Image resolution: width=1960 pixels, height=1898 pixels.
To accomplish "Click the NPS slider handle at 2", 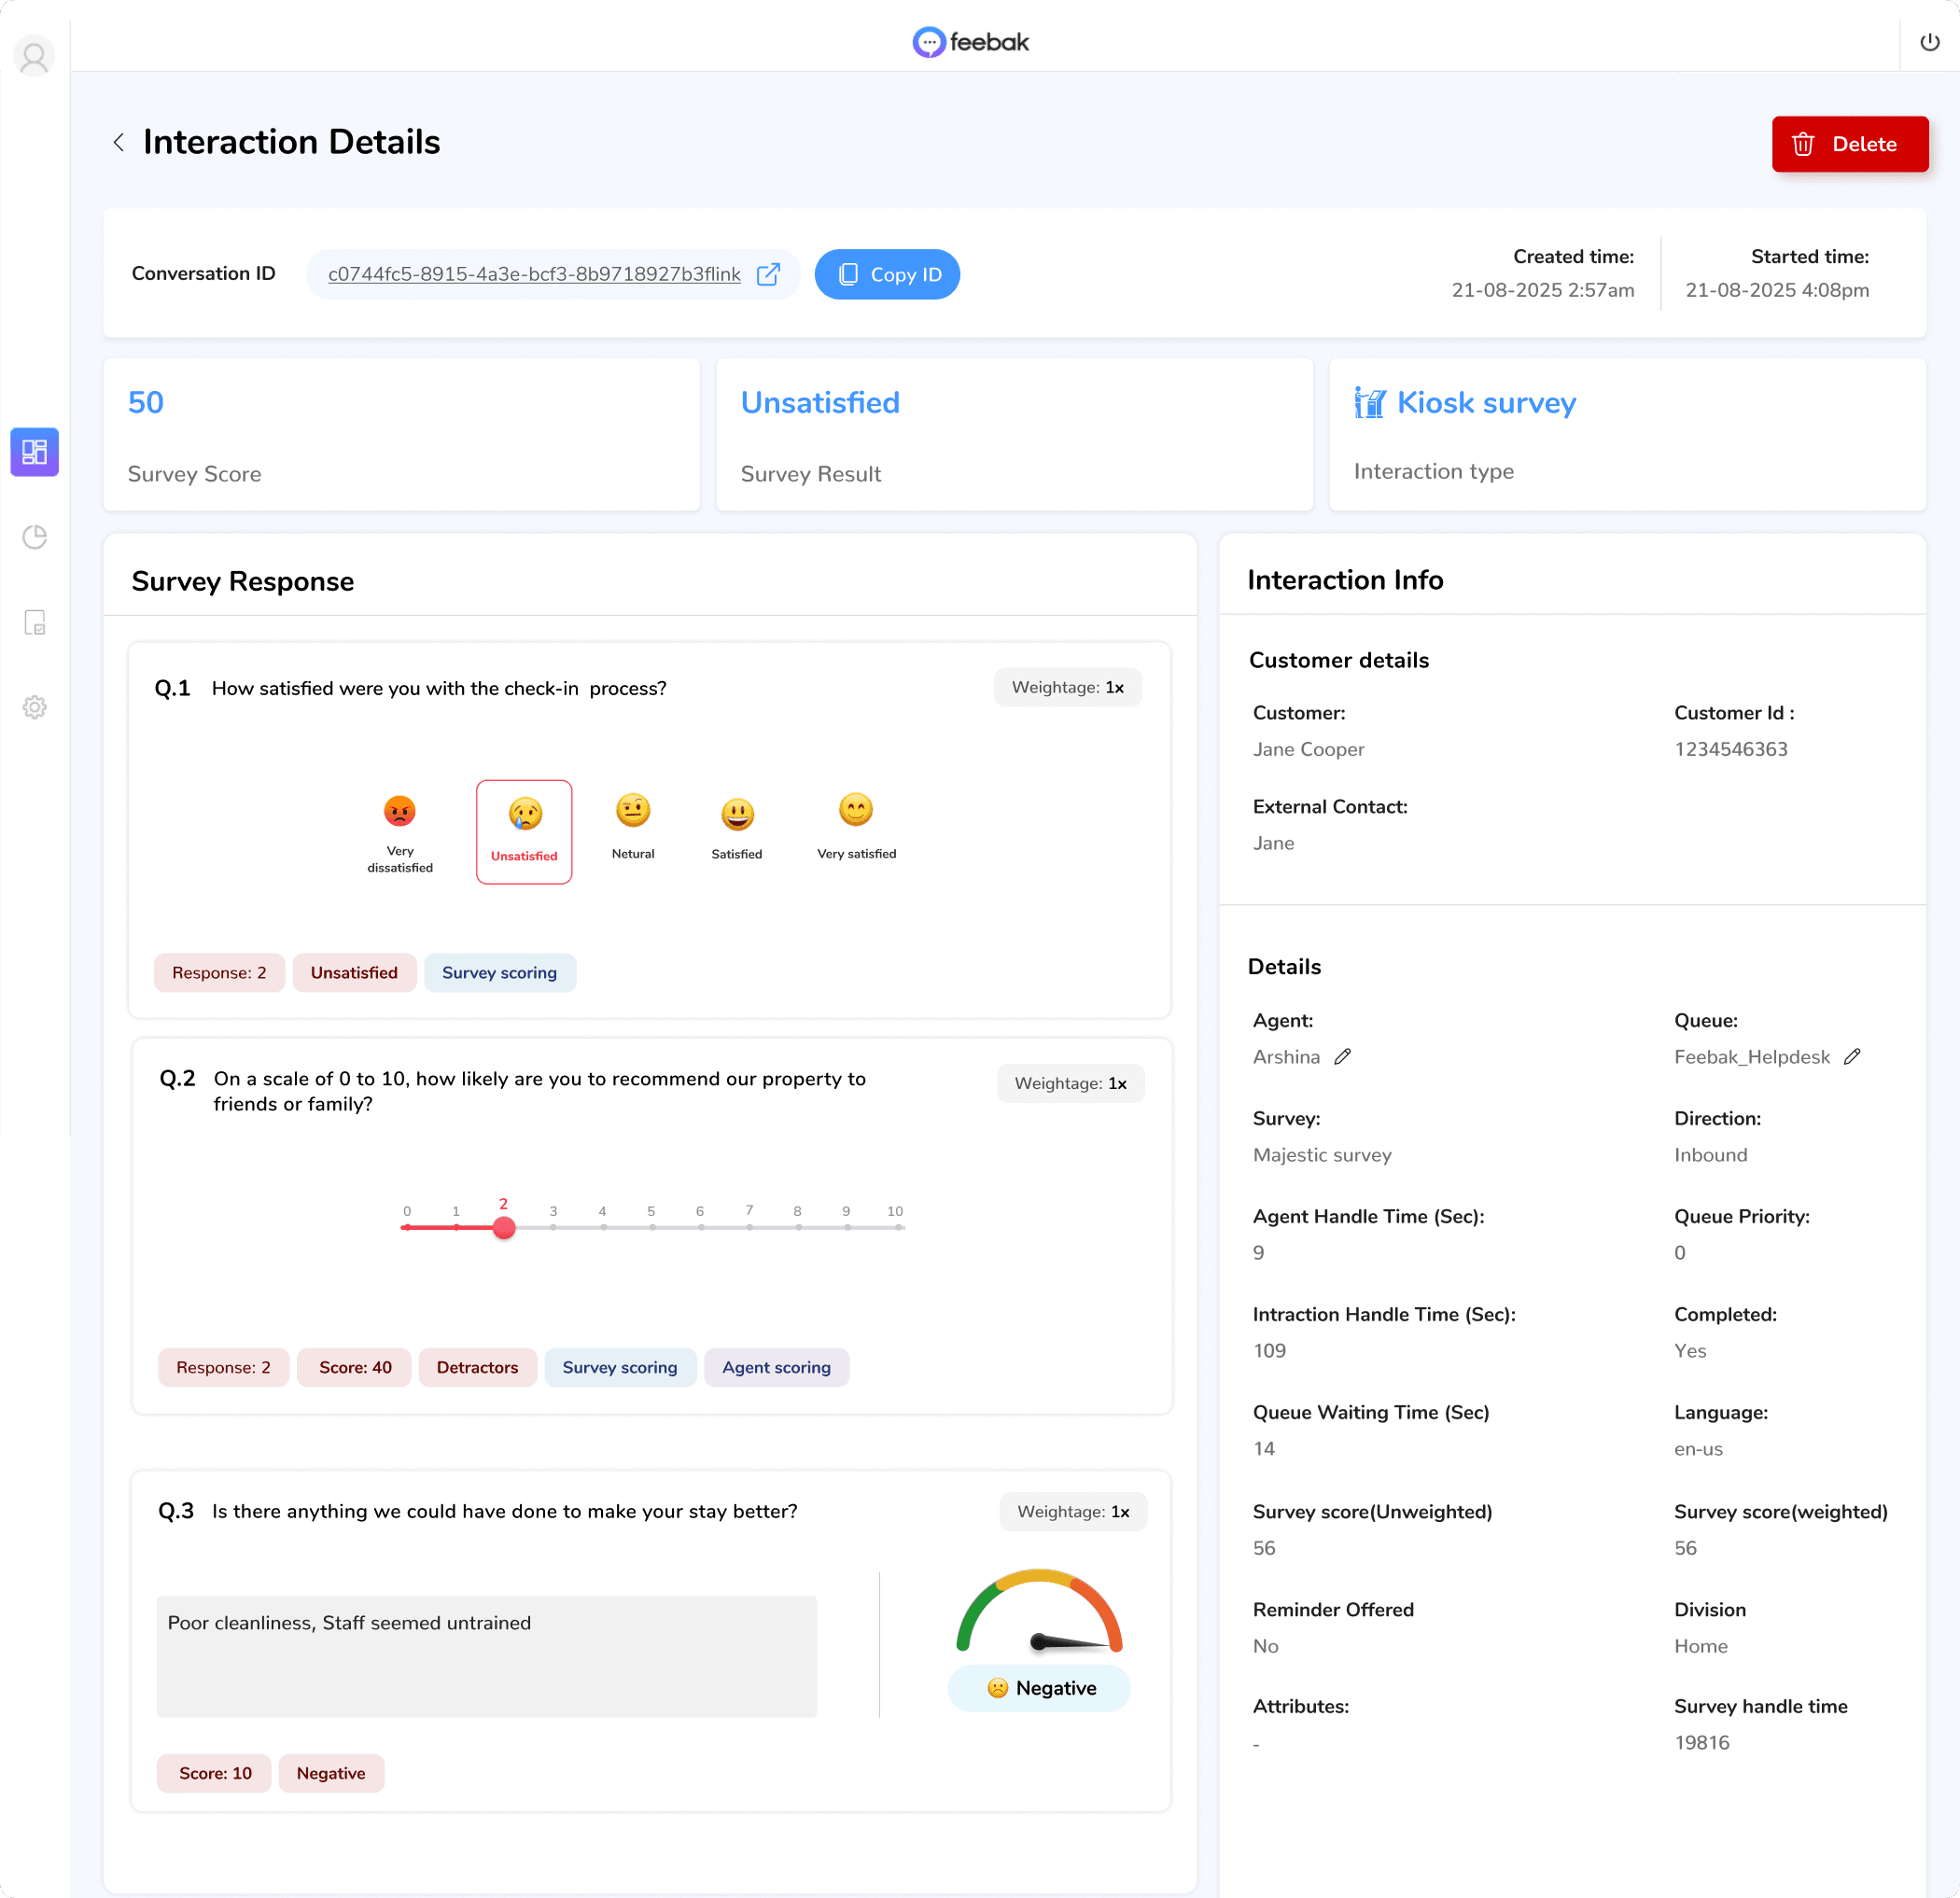I will pyautogui.click(x=504, y=1227).
